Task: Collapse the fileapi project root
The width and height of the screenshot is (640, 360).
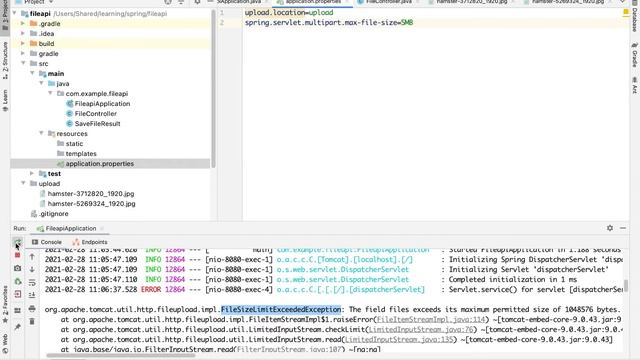Action: tap(15, 13)
